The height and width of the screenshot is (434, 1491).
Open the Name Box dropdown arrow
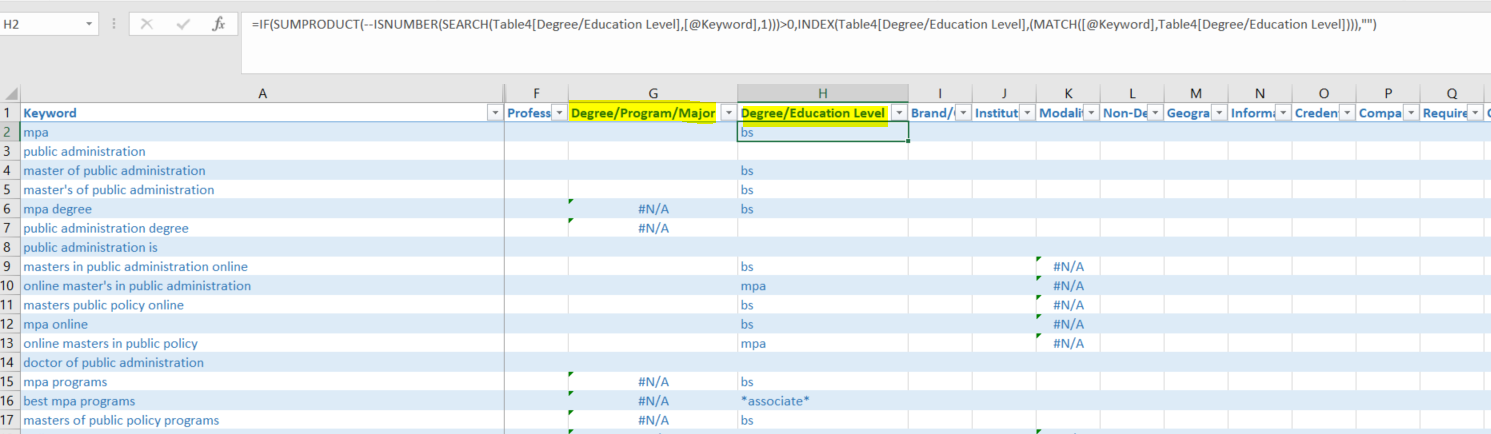pyautogui.click(x=90, y=24)
